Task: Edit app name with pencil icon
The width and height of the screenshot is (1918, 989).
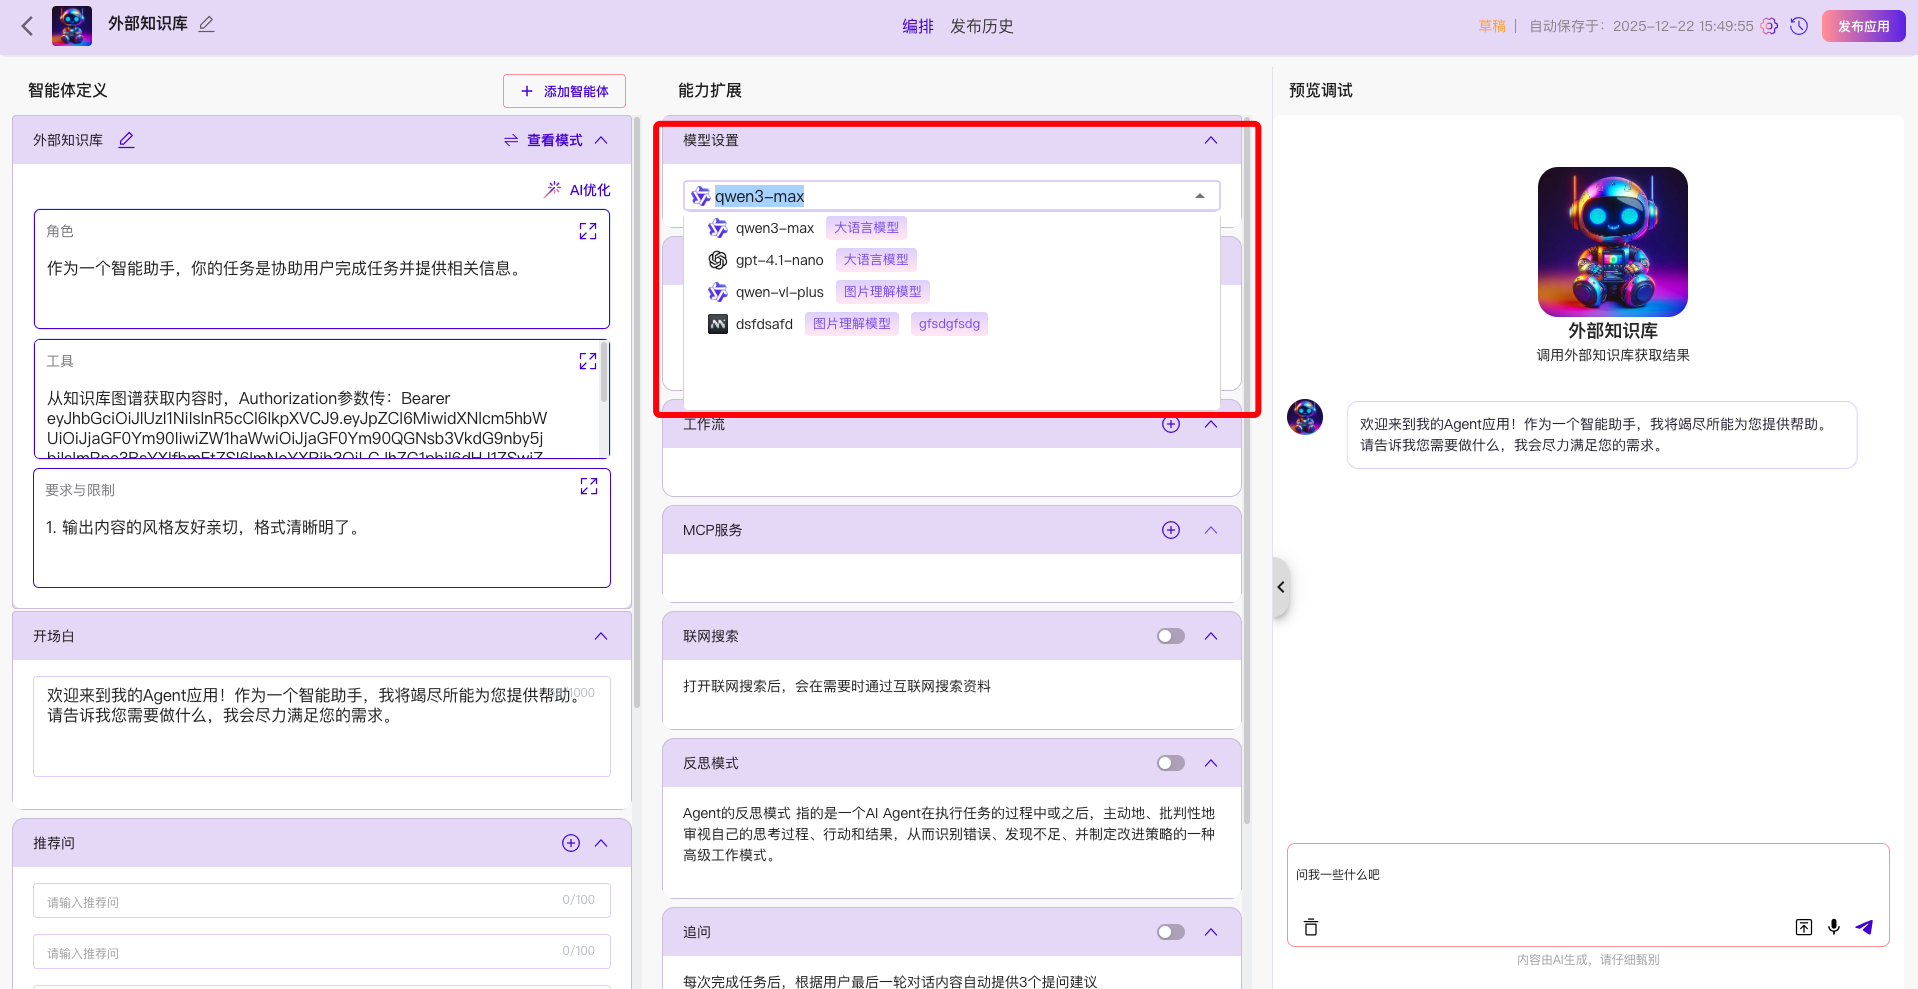Action: click(x=206, y=24)
